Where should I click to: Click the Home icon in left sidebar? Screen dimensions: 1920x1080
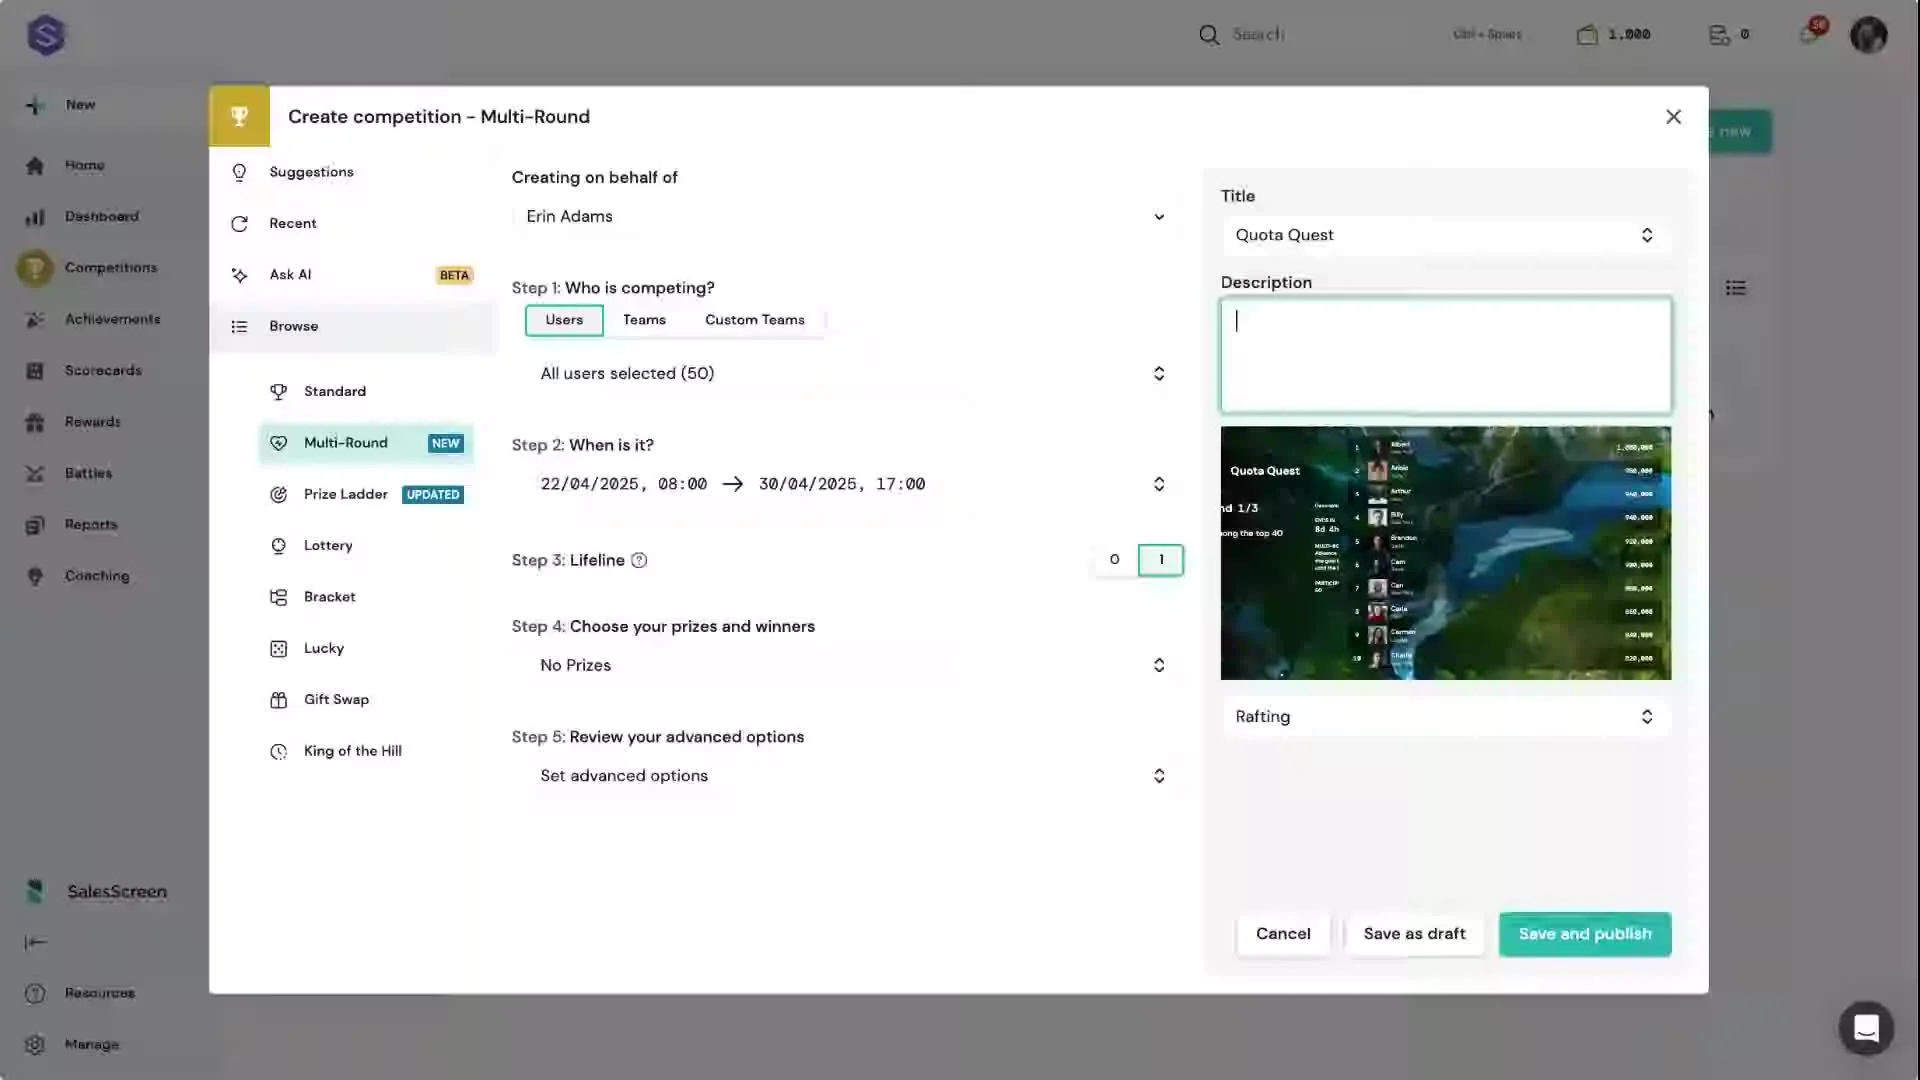pos(35,166)
